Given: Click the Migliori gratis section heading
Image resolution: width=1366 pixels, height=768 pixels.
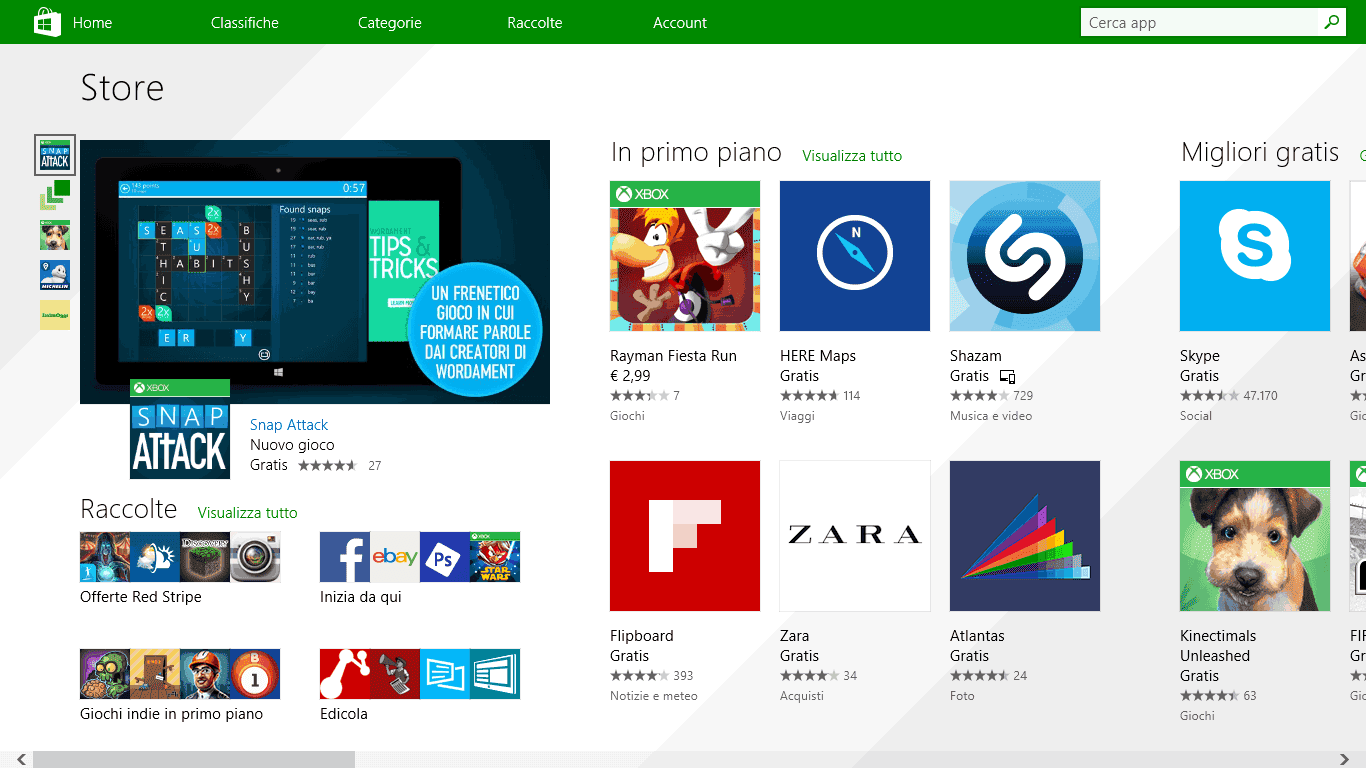Looking at the screenshot, I should pos(1260,152).
